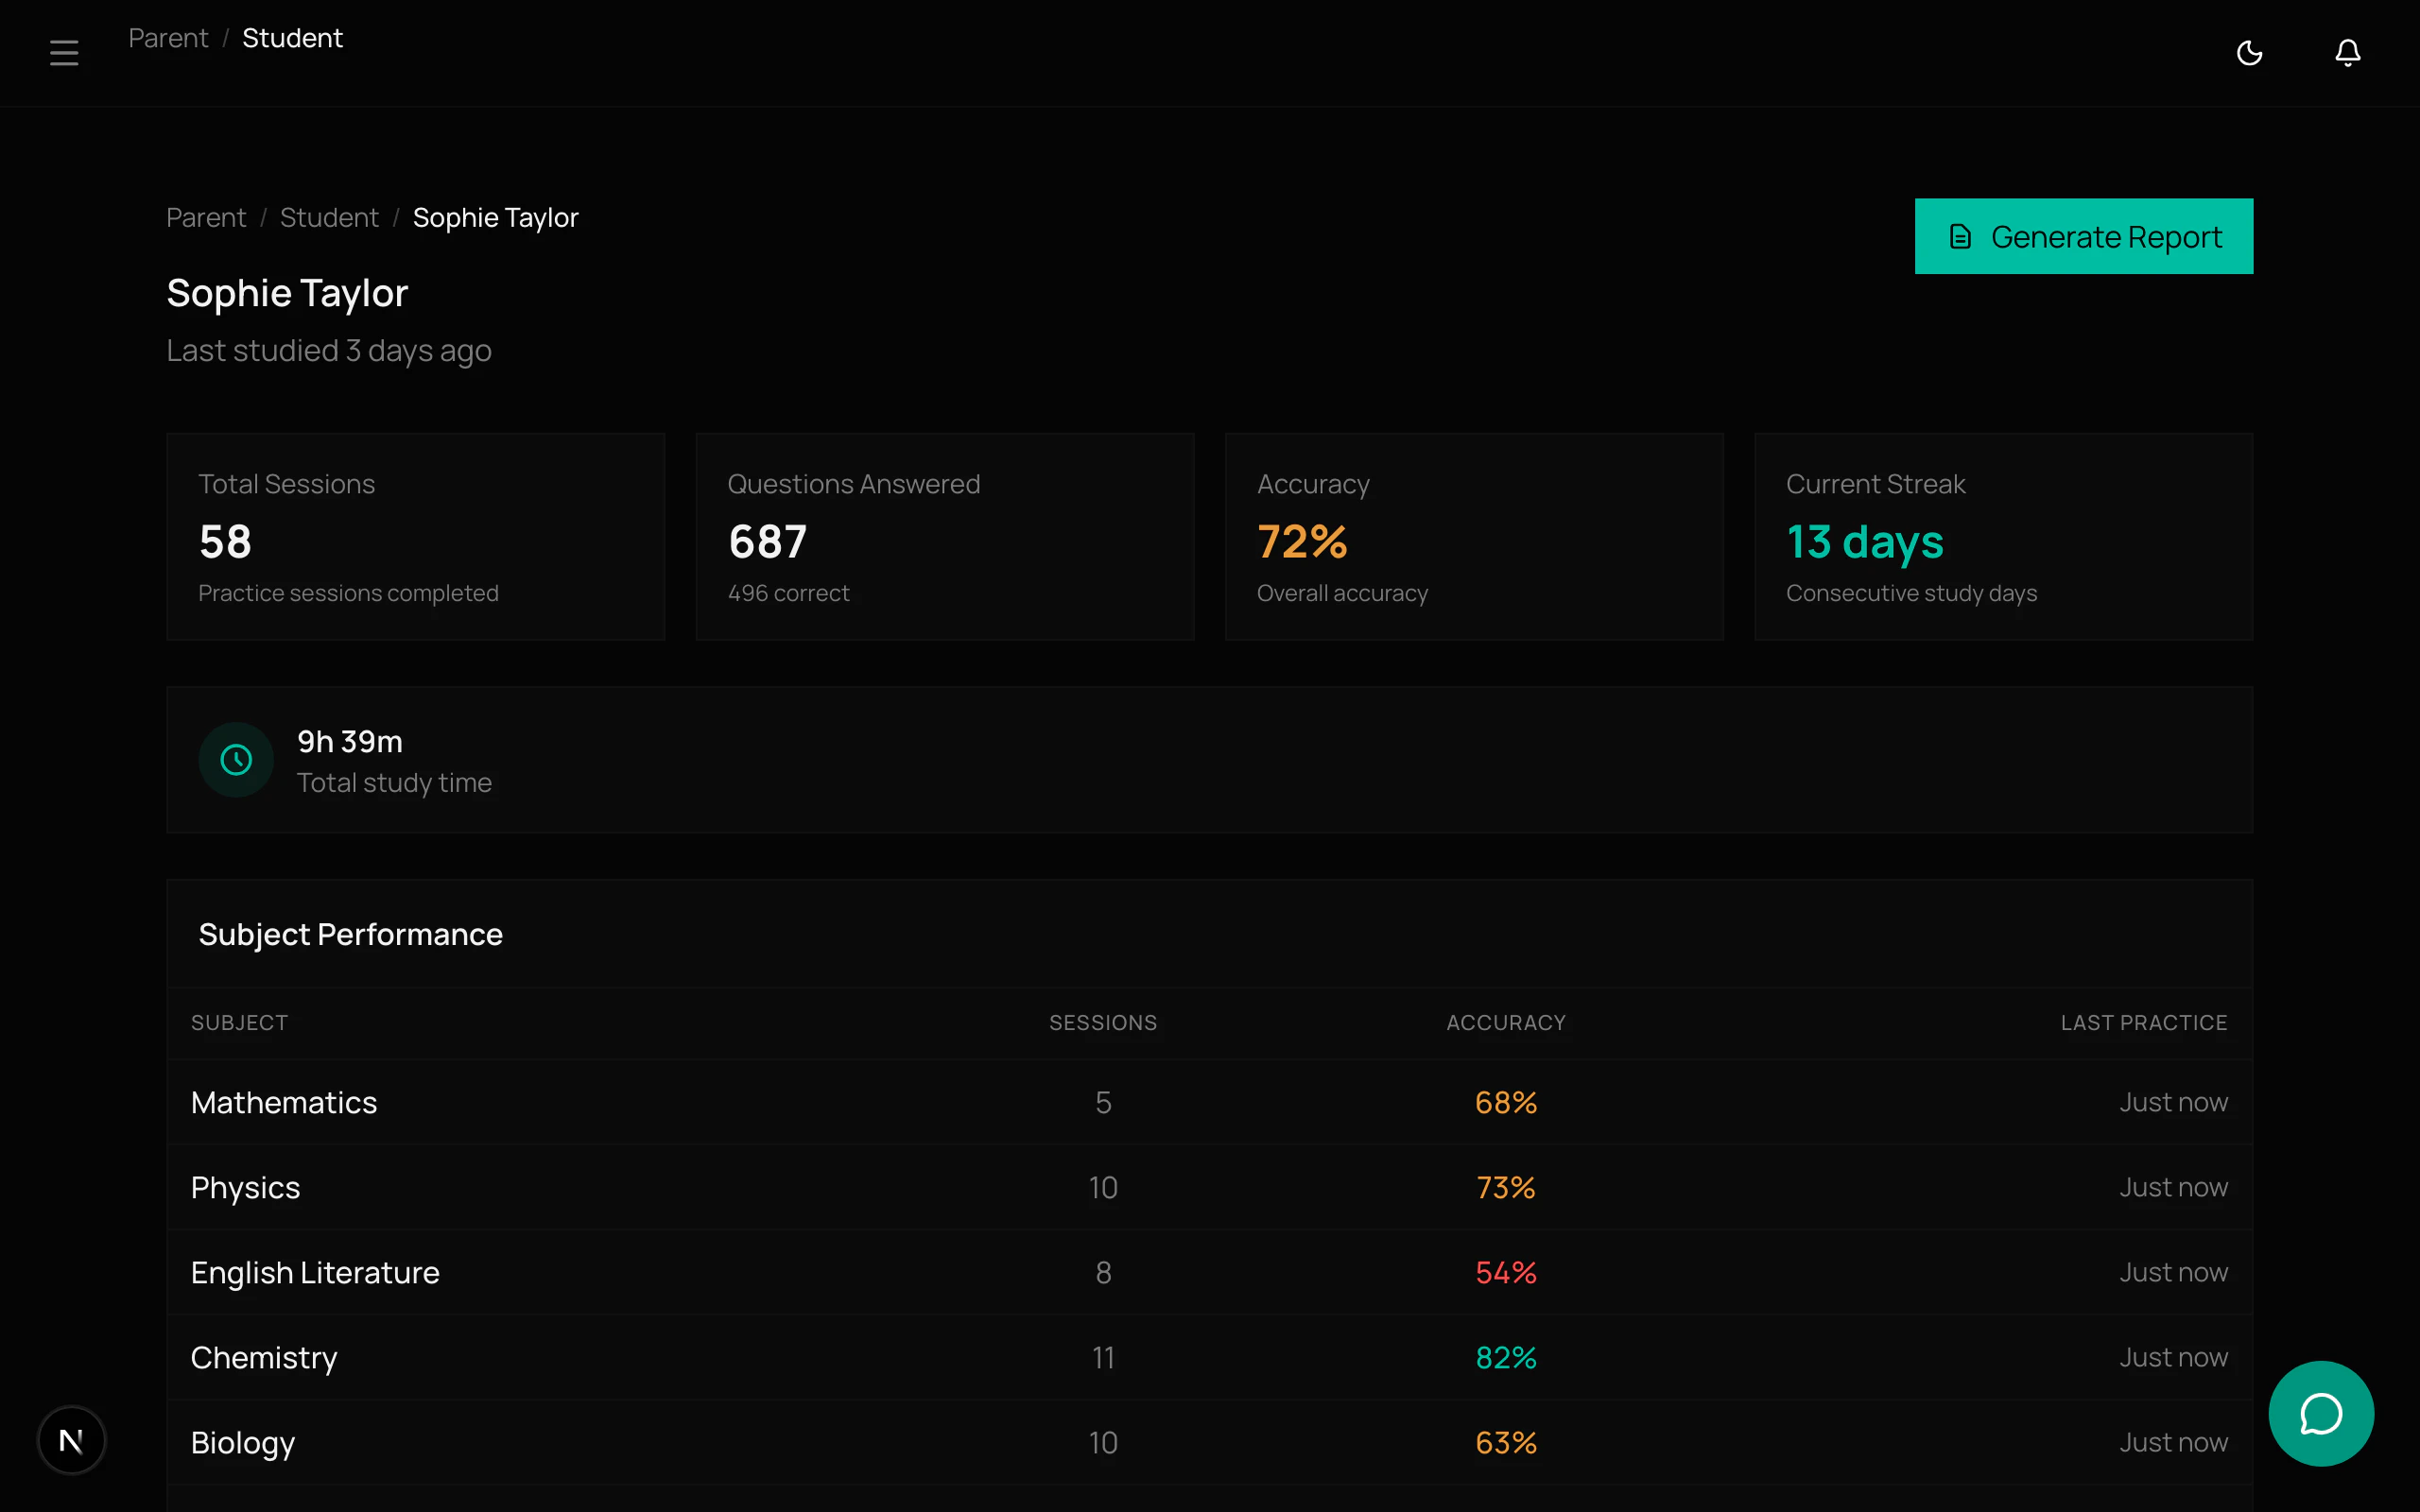
Task: Open the hamburger sidebar menu
Action: pos(64,53)
